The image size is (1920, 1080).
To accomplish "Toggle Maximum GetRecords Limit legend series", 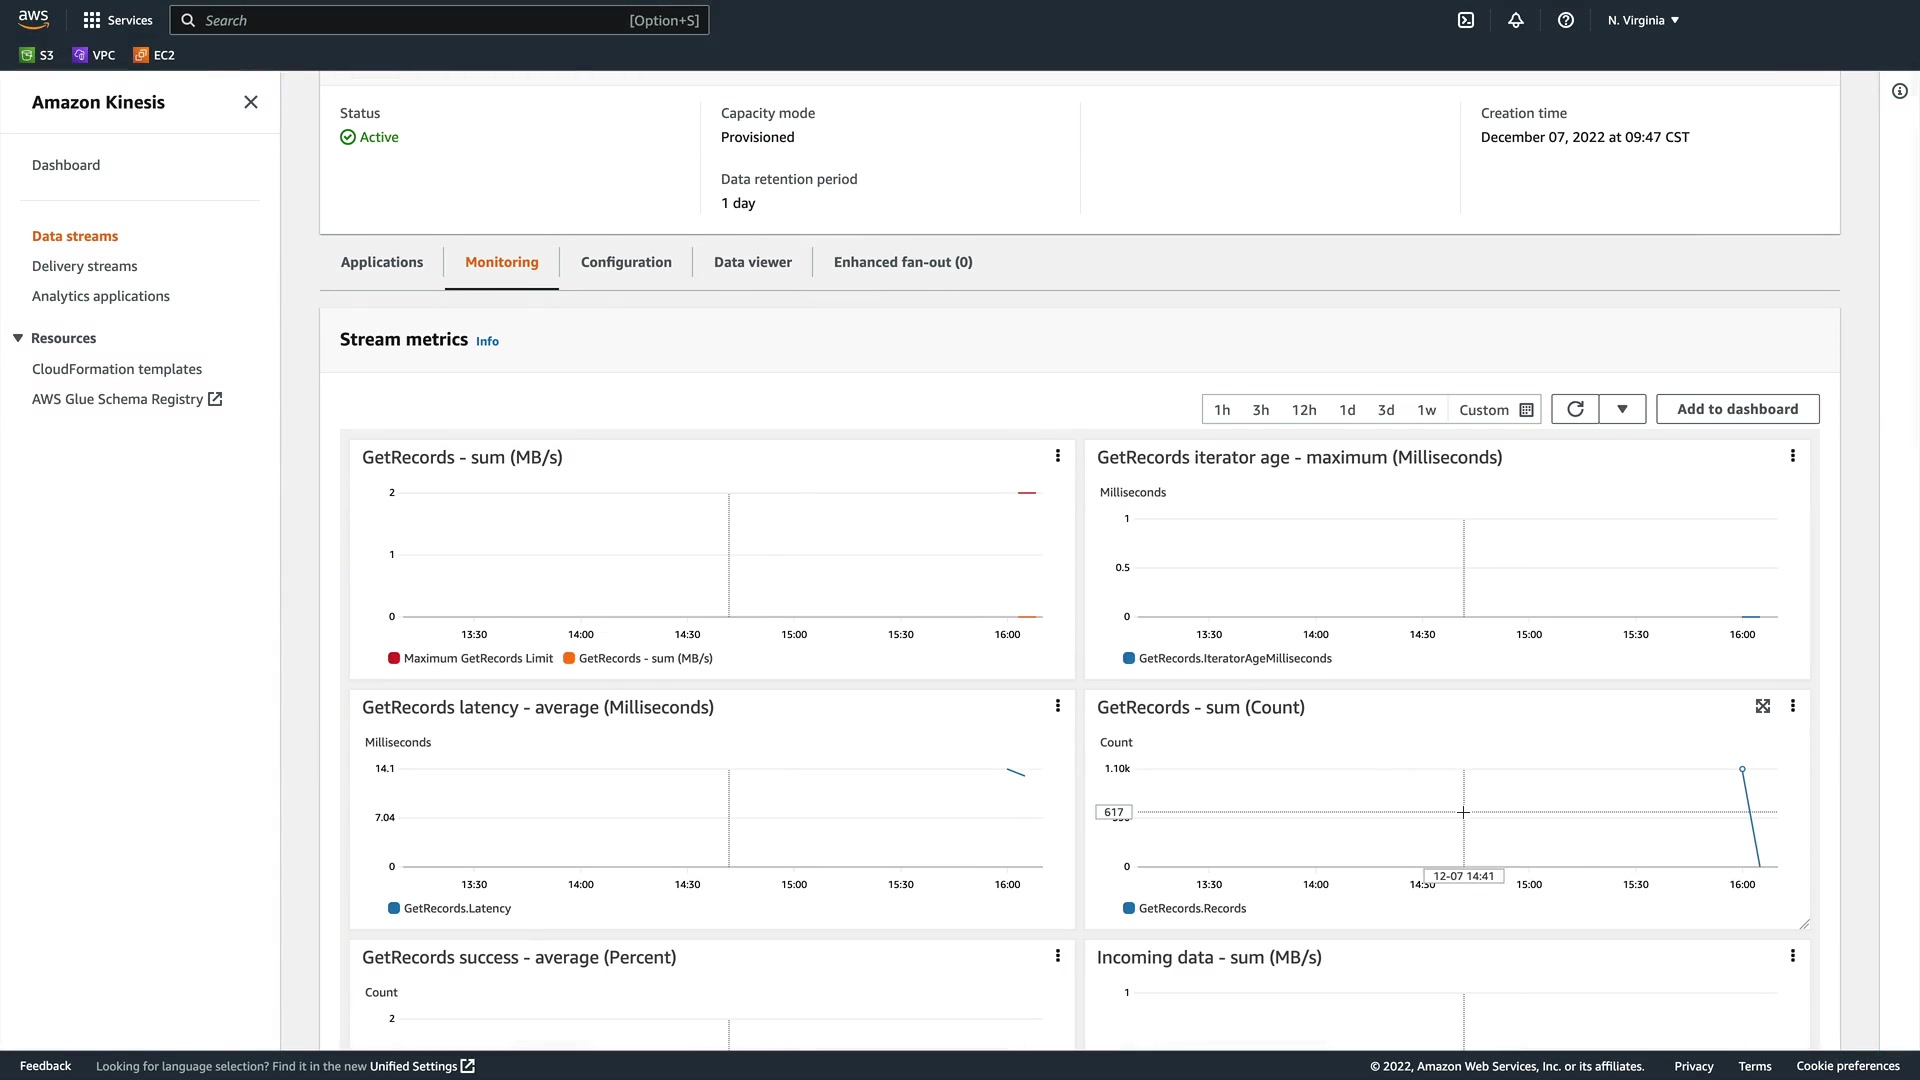I will pos(470,658).
